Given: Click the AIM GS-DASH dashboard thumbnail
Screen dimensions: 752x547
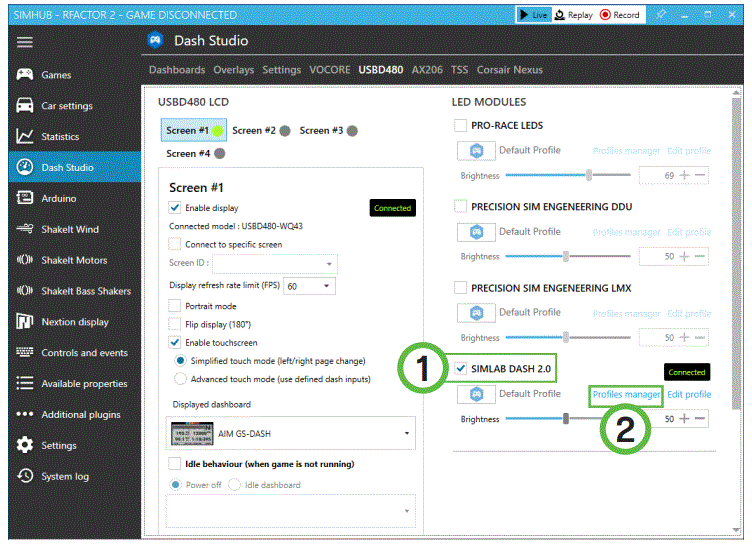Looking at the screenshot, I should point(192,433).
